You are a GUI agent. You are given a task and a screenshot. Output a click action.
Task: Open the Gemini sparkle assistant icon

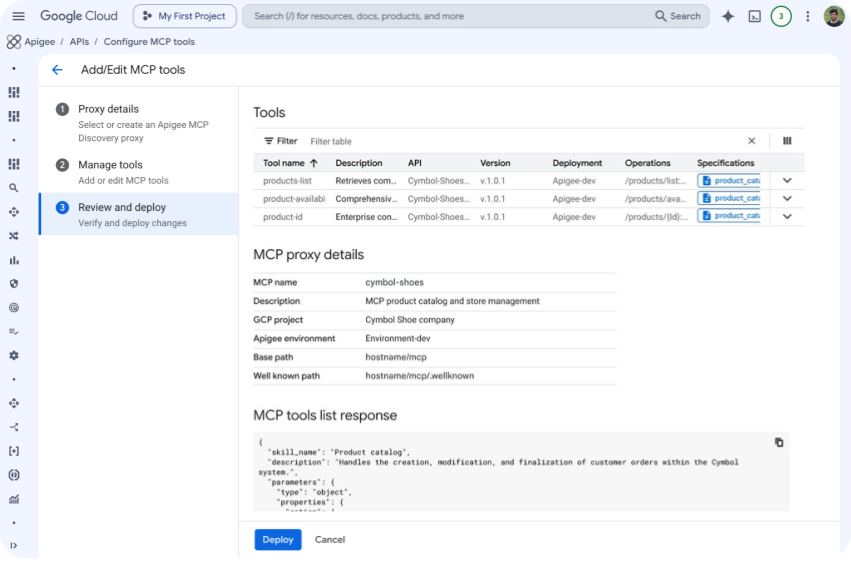pyautogui.click(x=728, y=16)
